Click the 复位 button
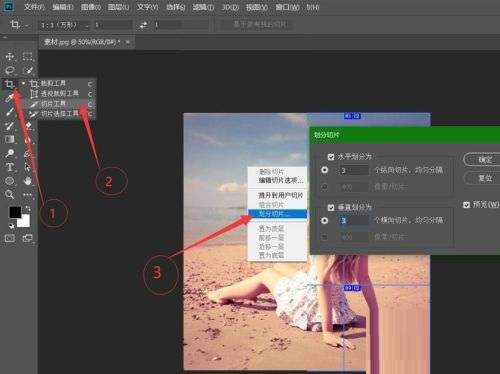Image resolution: width=500 pixels, height=374 pixels. [483, 178]
